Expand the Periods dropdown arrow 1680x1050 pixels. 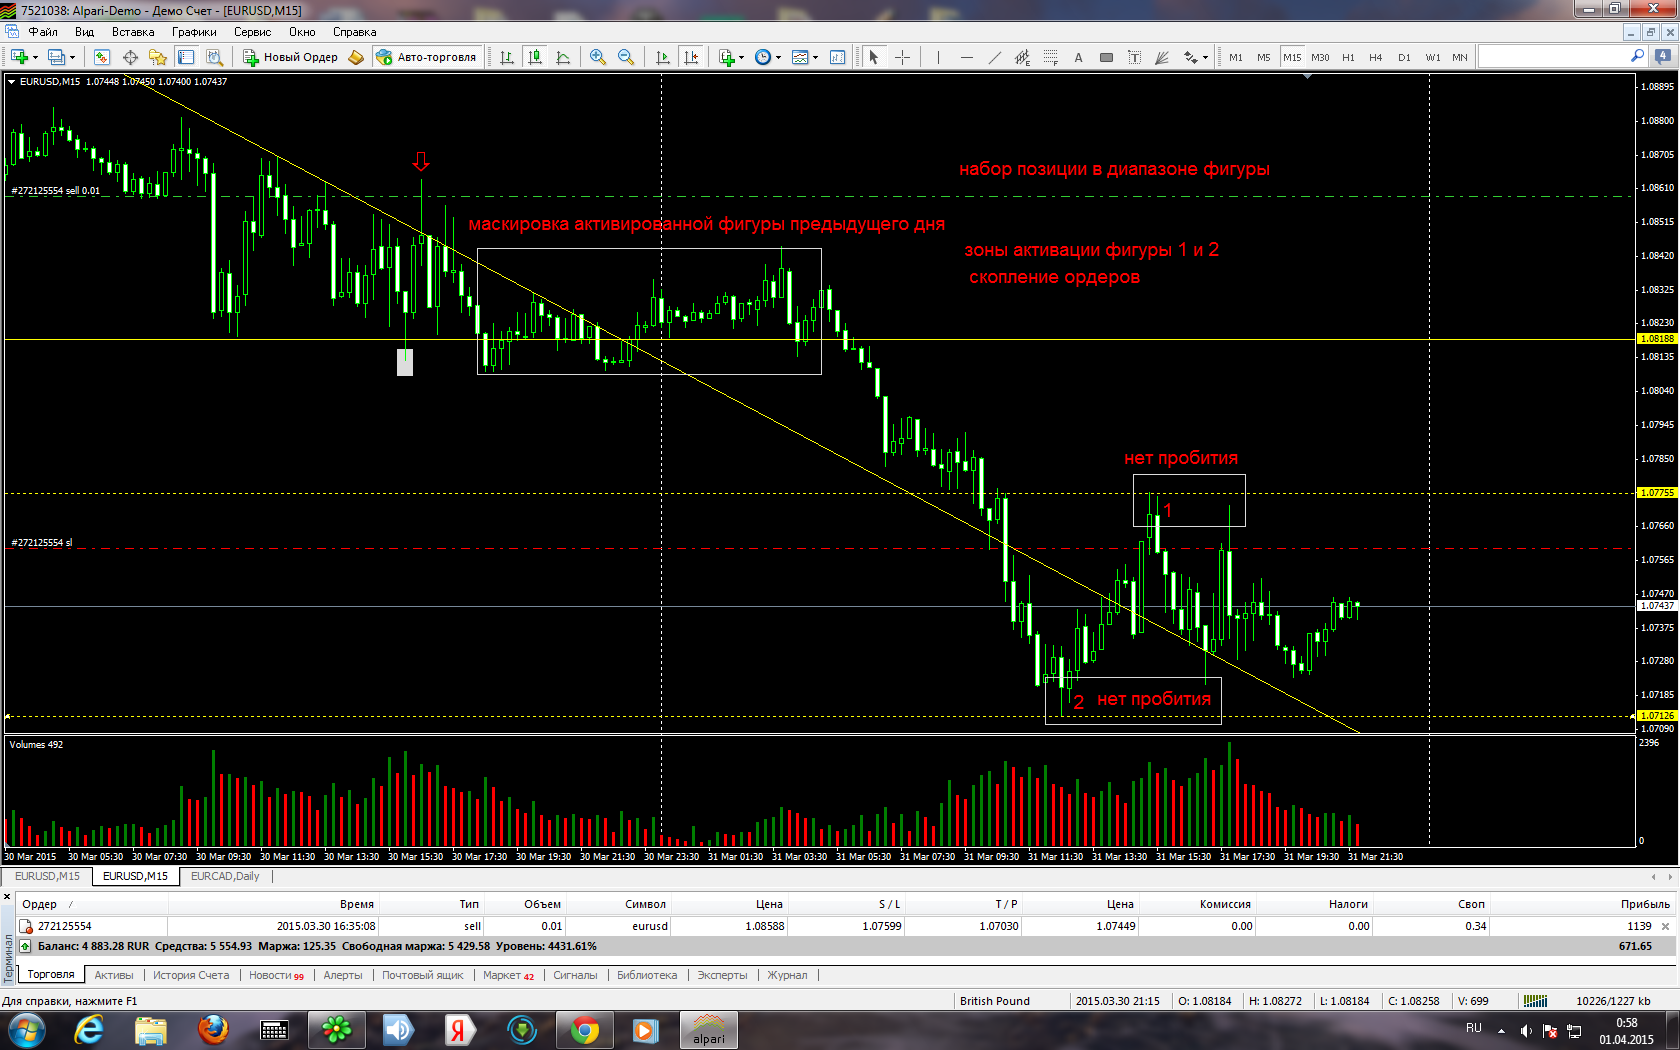coord(778,57)
